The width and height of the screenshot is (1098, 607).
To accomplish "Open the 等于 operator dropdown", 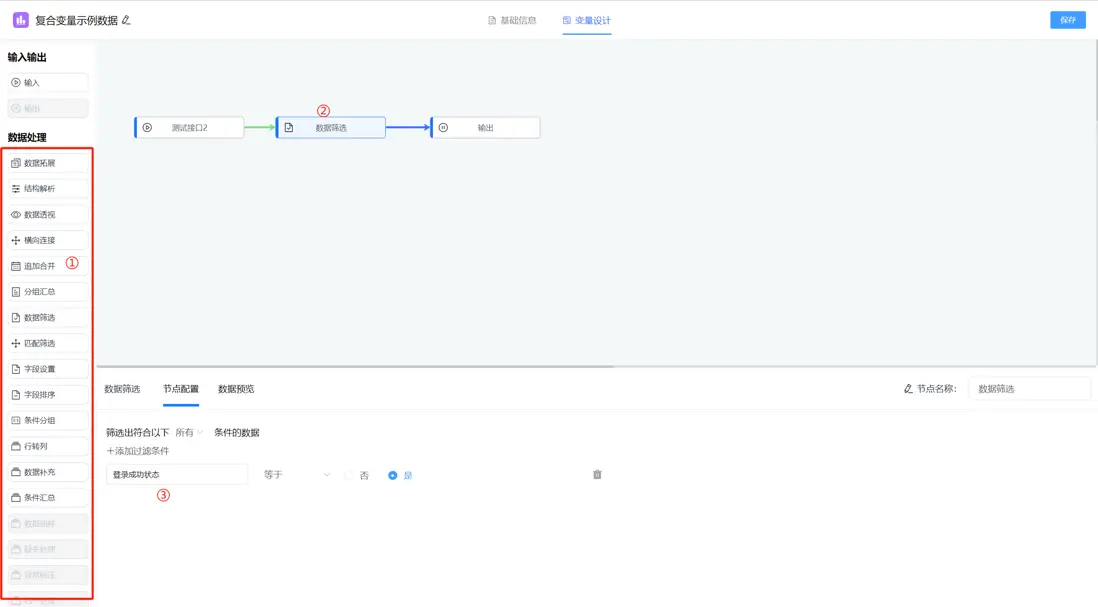I will pos(296,475).
